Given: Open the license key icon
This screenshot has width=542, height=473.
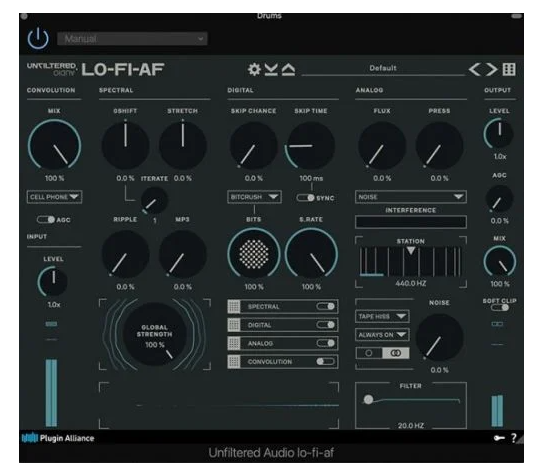Looking at the screenshot, I should point(499,438).
